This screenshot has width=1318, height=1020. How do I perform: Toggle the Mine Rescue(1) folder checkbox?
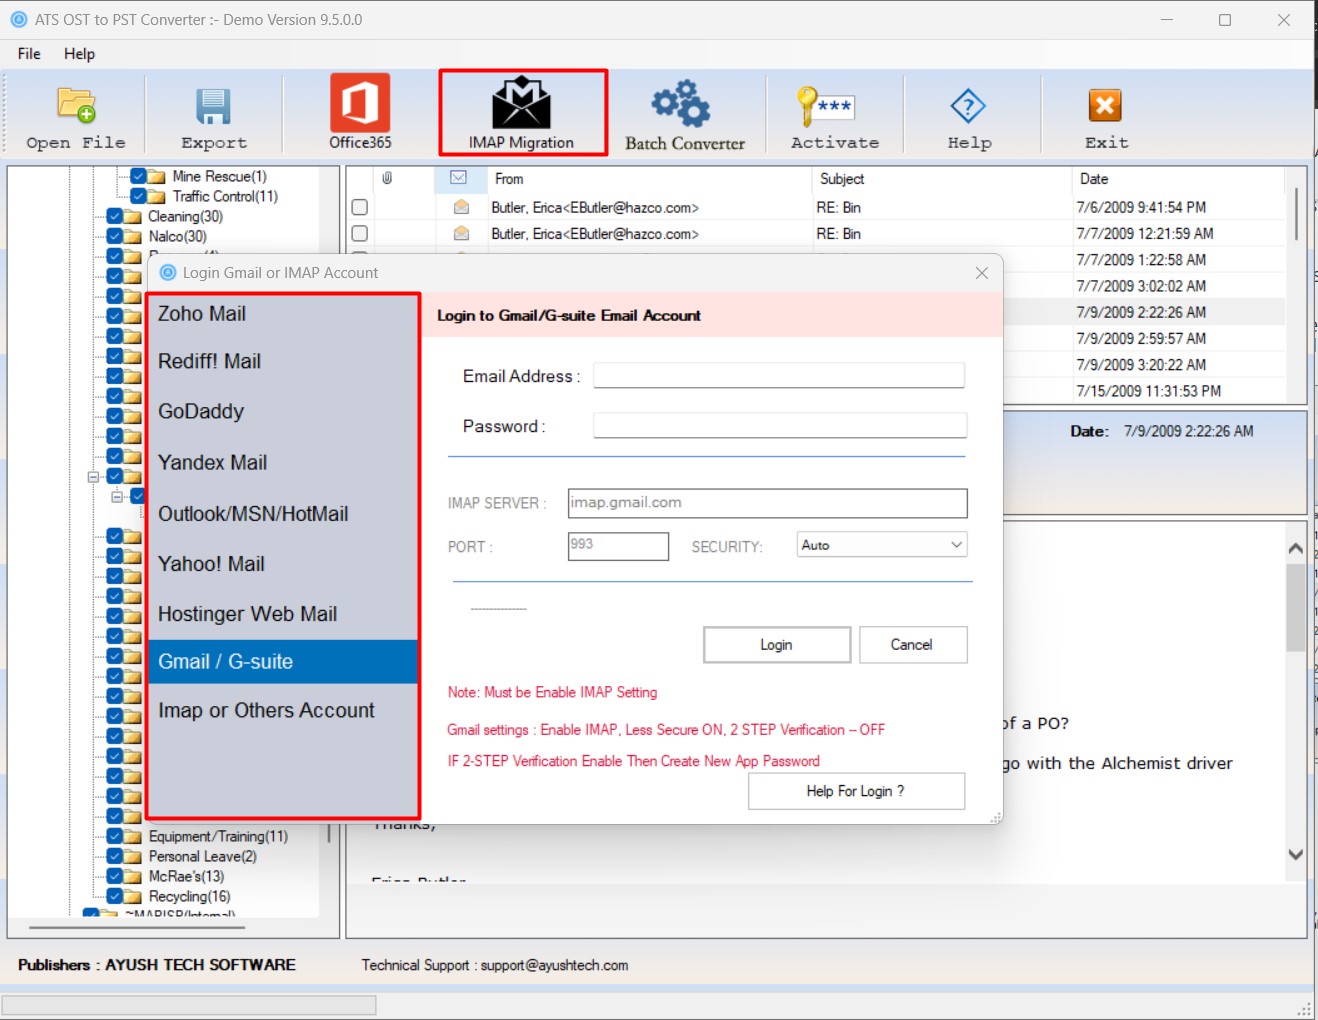[x=138, y=176]
